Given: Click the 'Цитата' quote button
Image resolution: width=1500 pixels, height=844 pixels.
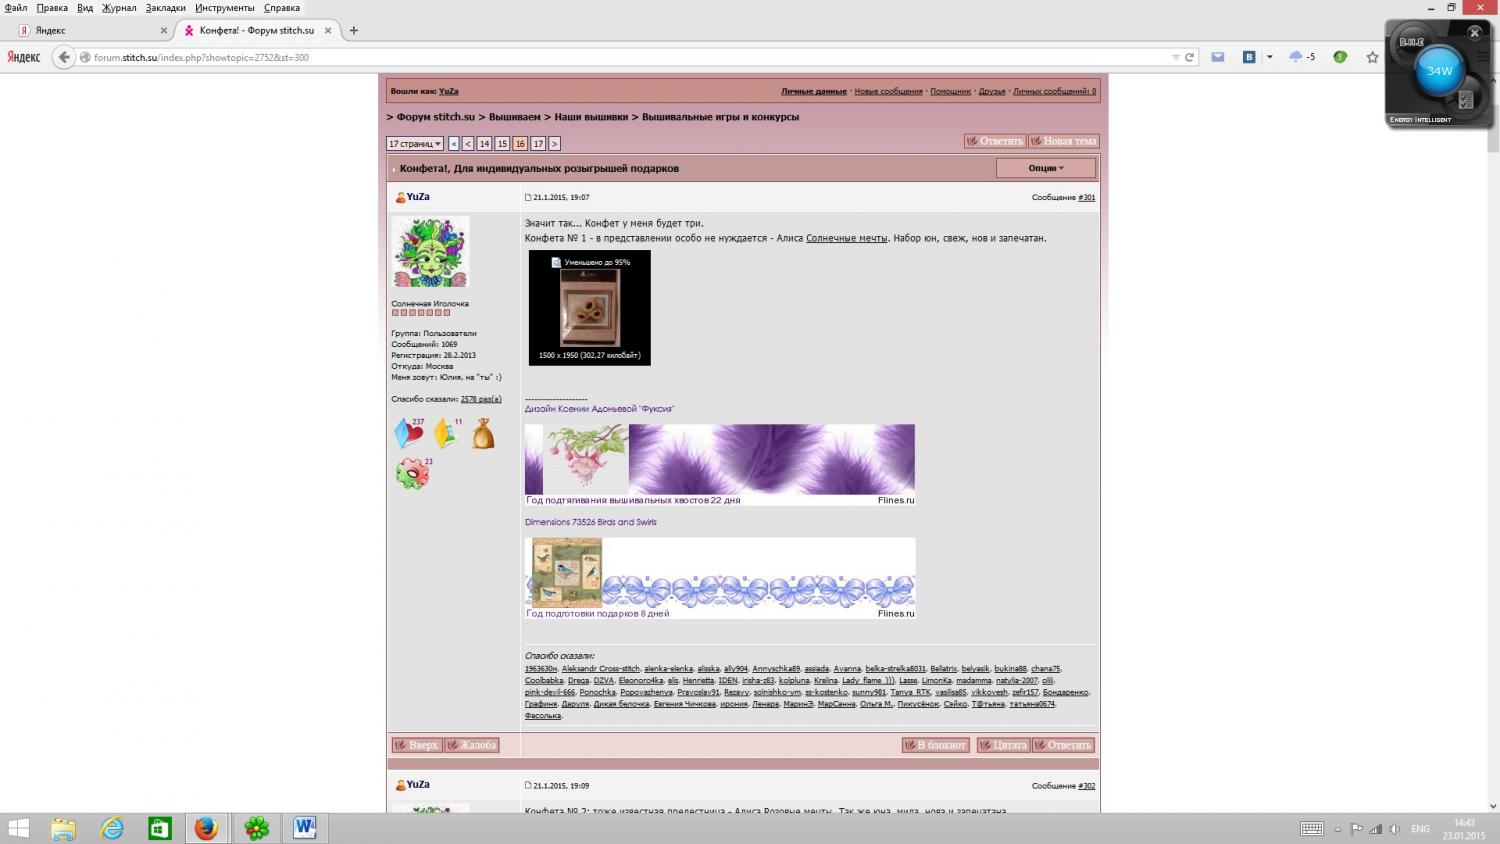Looking at the screenshot, I should point(1003,745).
